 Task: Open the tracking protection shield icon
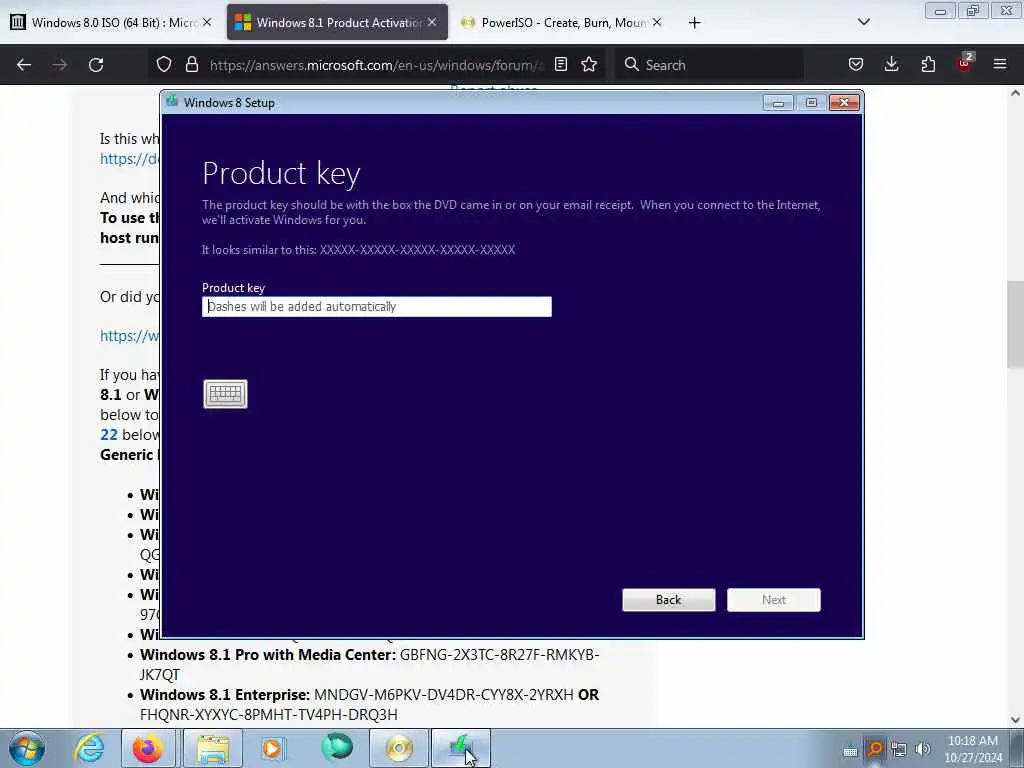(x=164, y=64)
